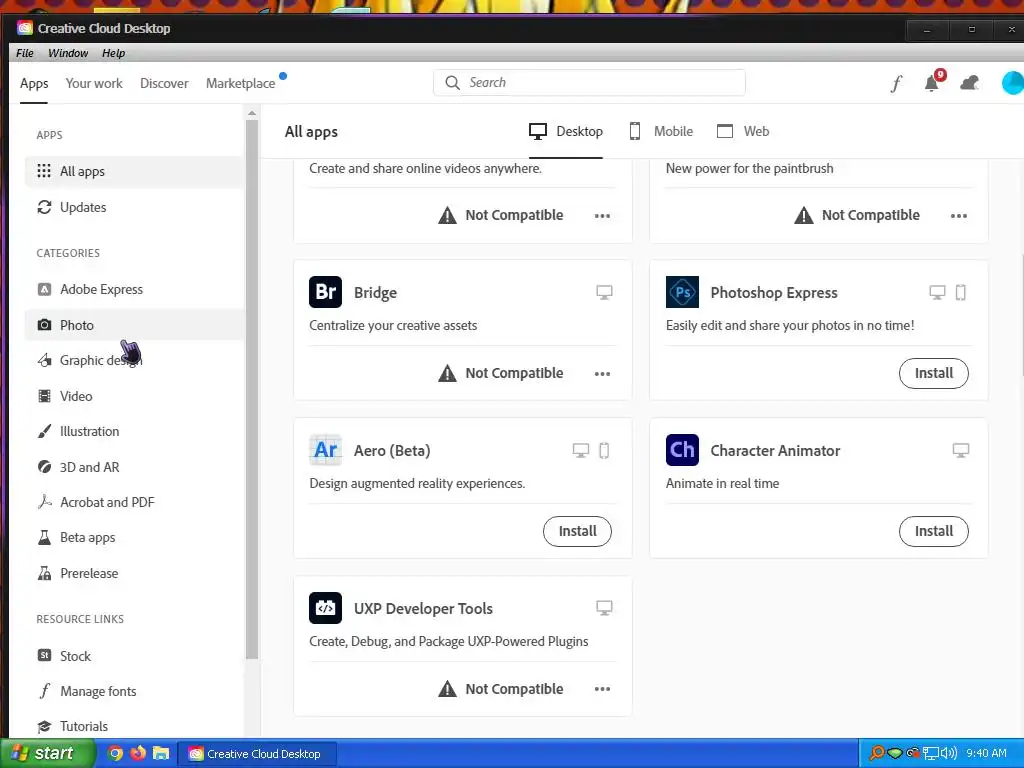Click desktop platform icon on UXP card
This screenshot has width=1024, height=768.
(x=604, y=608)
